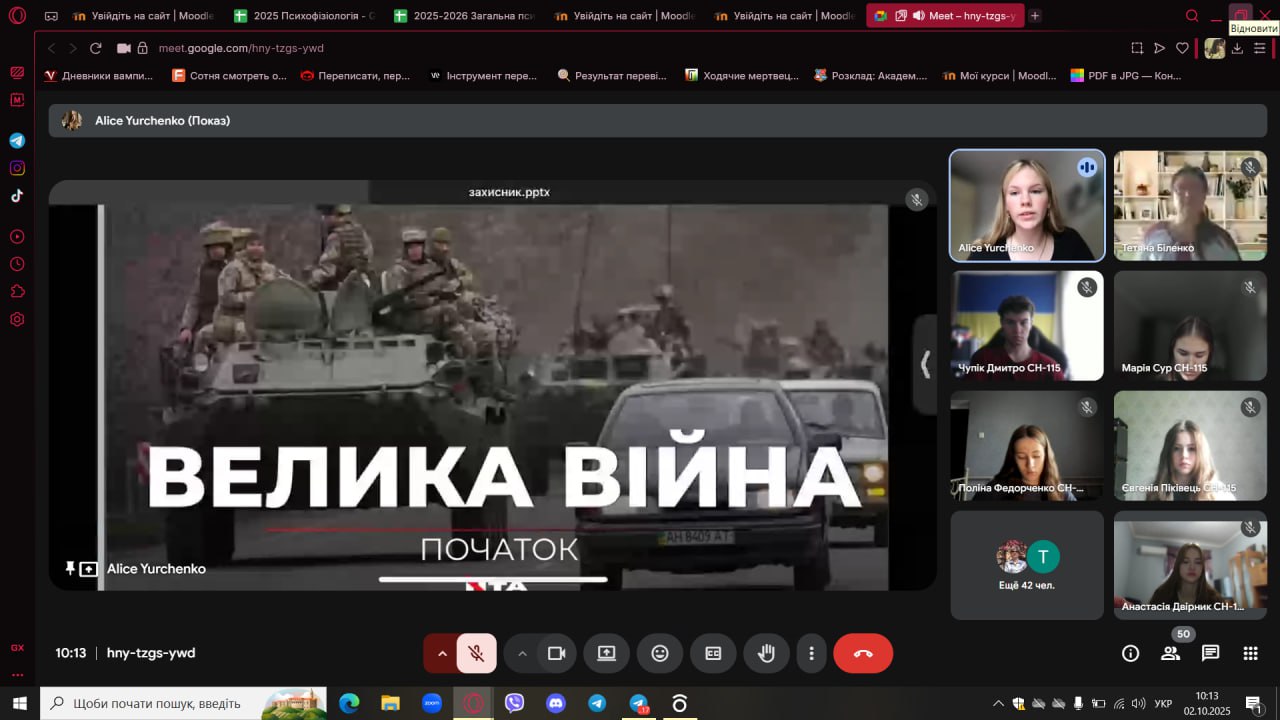
Task: Open more options three-dot menu
Action: (811, 653)
